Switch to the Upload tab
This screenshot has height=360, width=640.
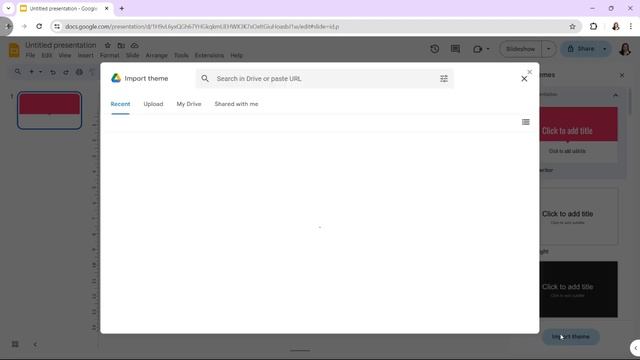click(x=153, y=104)
